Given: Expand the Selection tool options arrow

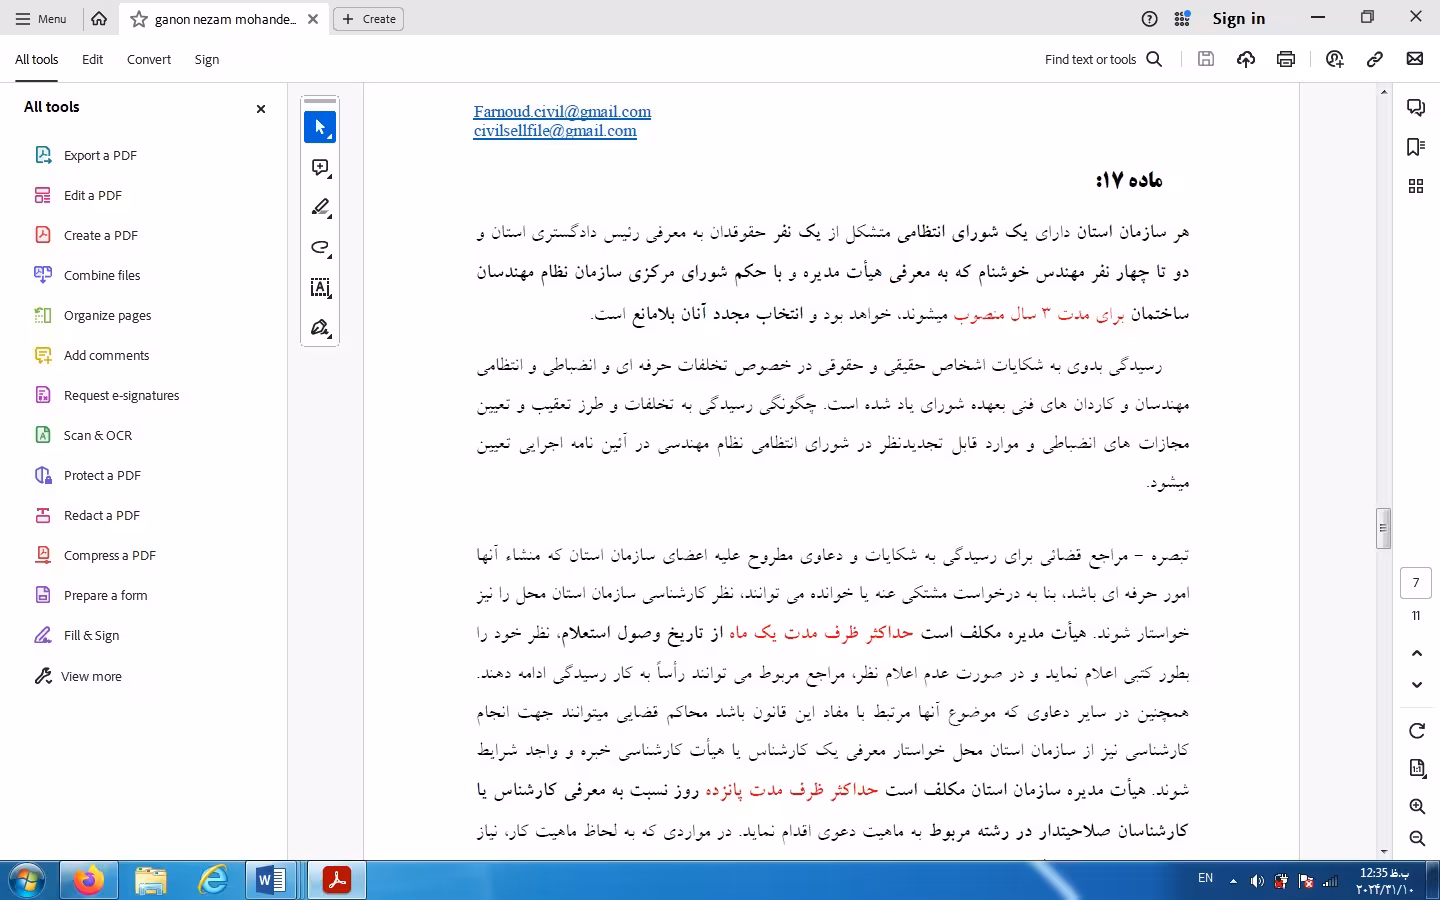Looking at the screenshot, I should point(330,136).
